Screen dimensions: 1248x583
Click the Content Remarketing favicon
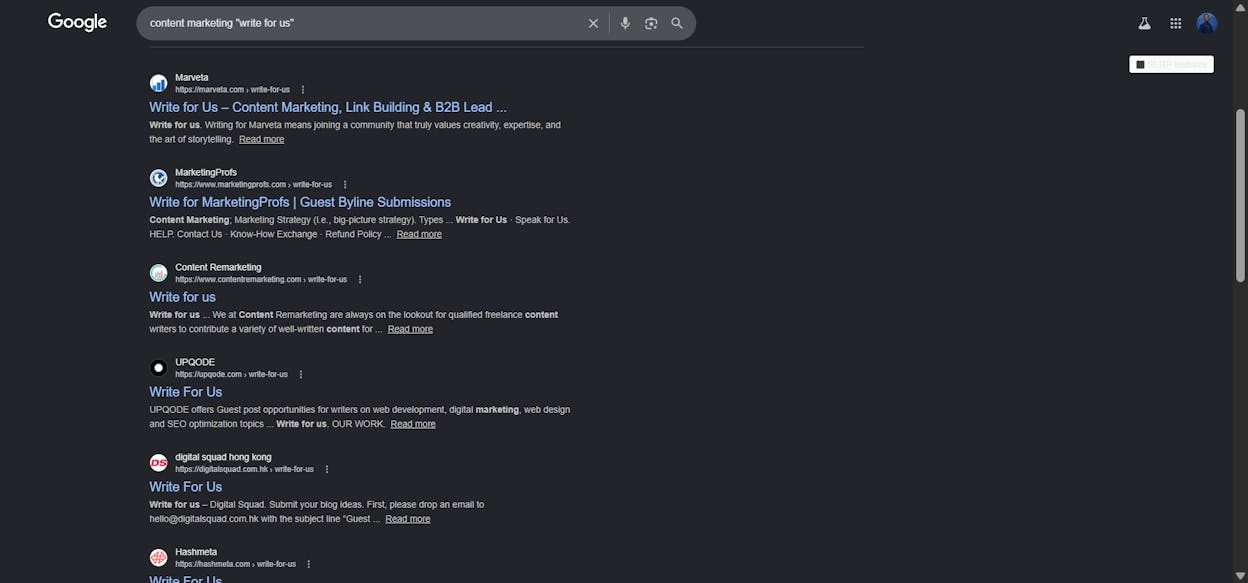(158, 273)
